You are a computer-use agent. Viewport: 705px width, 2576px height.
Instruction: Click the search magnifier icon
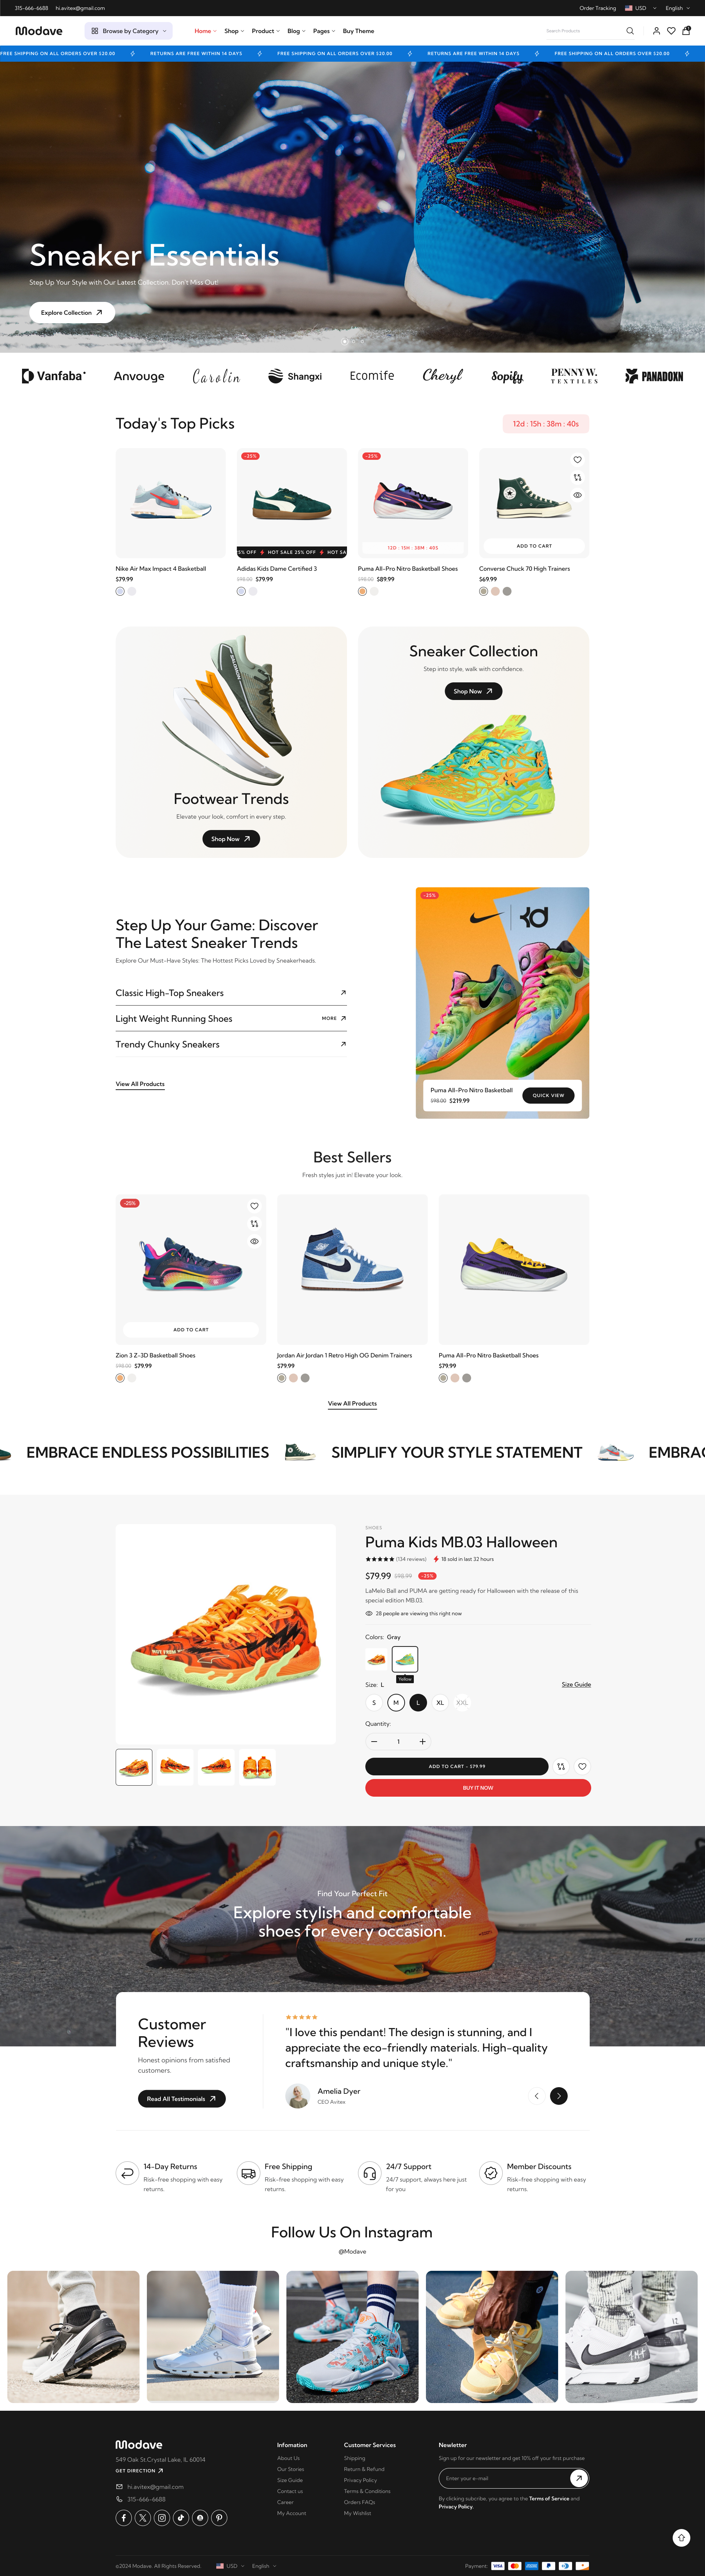coord(630,31)
